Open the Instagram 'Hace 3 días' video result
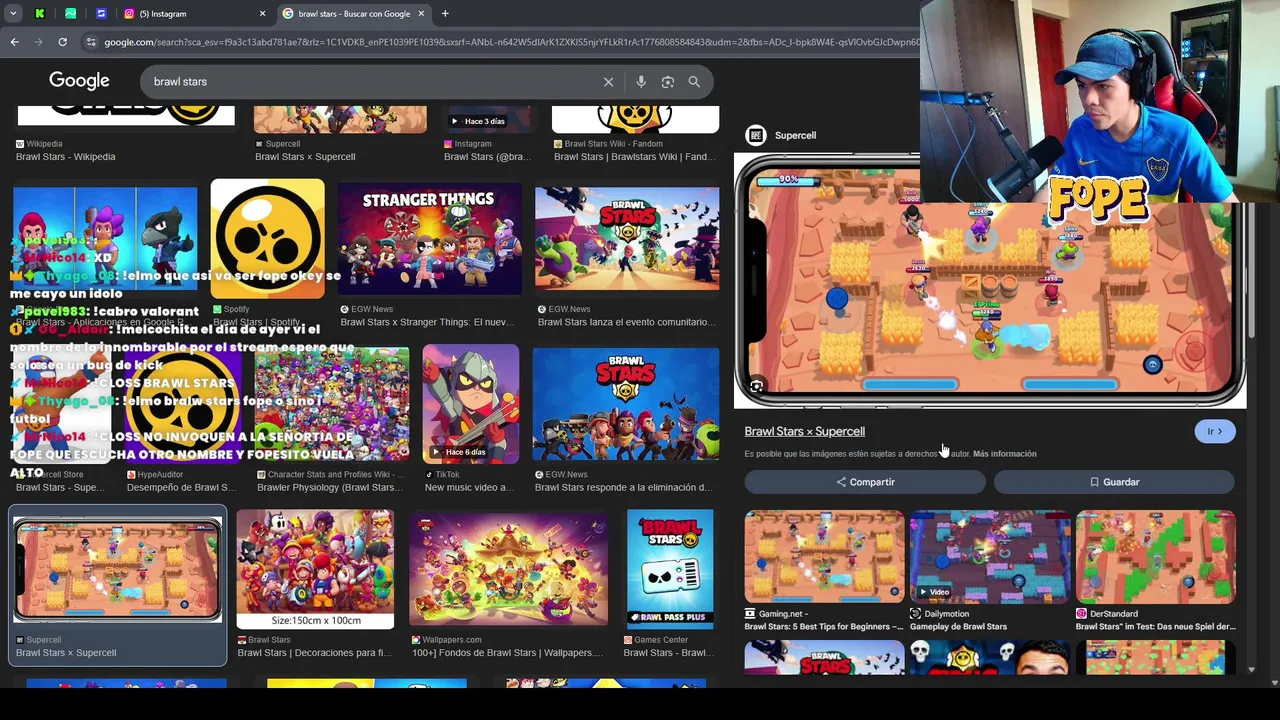Image resolution: width=1280 pixels, height=720 pixels. (x=490, y=119)
